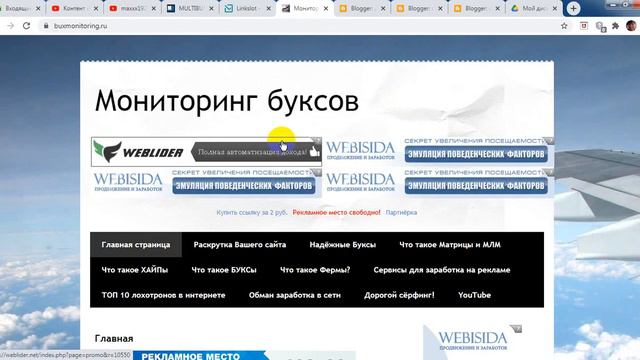Viewport: 640px width, 360px height.
Task: Open 'Раскрутка Вашего сайта' menu item
Action: tap(240, 244)
